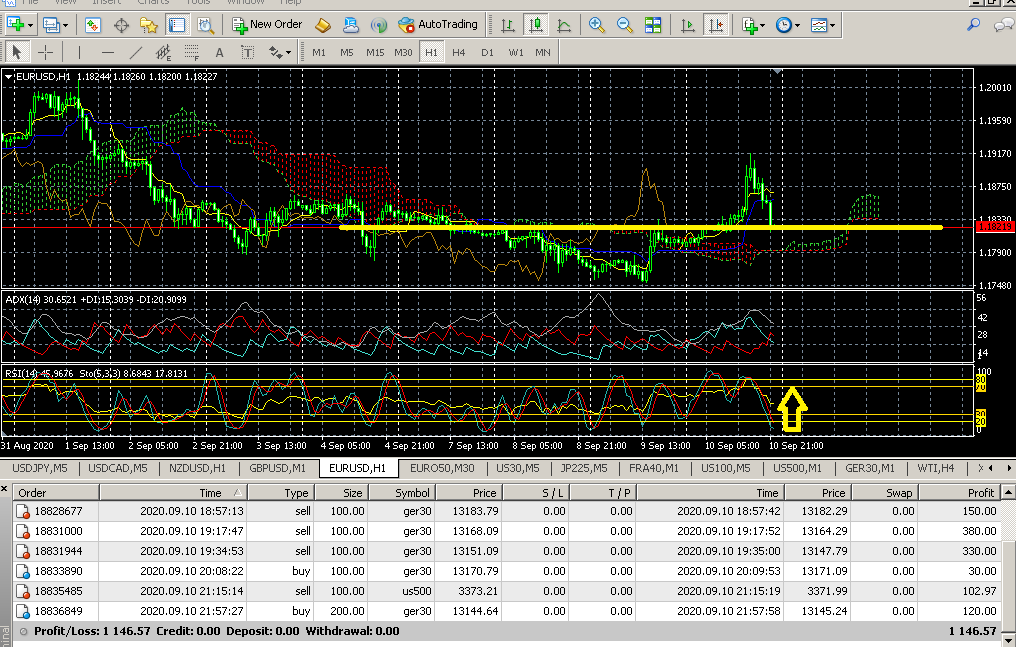The width and height of the screenshot is (1016, 647).
Task: Switch to line chart display
Action: pos(564,25)
